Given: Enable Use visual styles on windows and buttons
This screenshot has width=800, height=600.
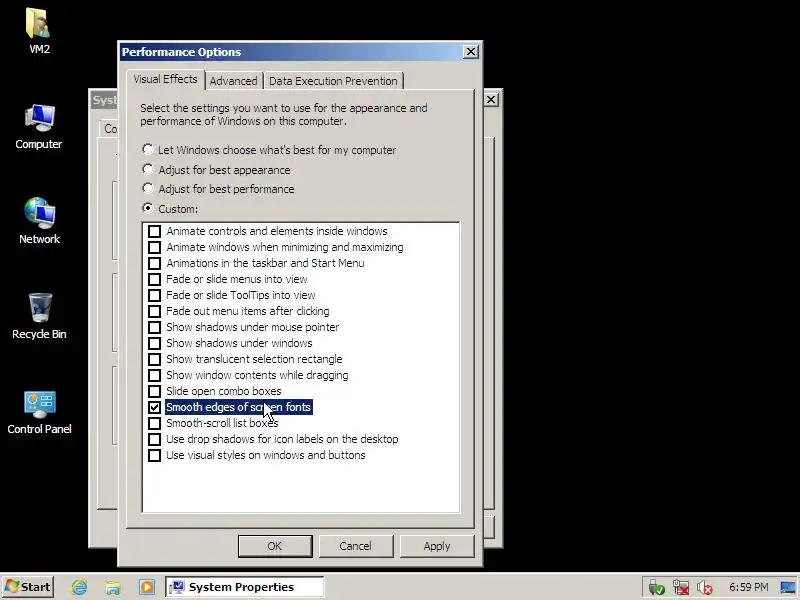Looking at the screenshot, I should [x=155, y=455].
